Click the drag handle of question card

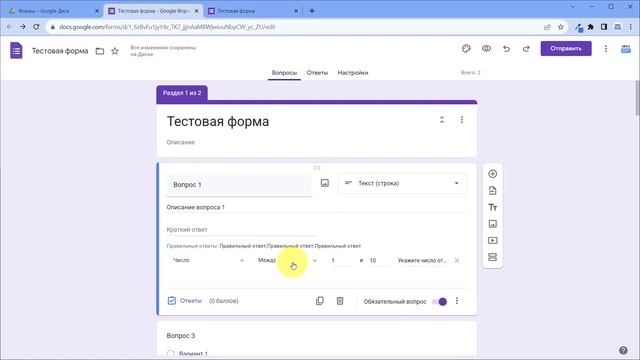(317, 168)
